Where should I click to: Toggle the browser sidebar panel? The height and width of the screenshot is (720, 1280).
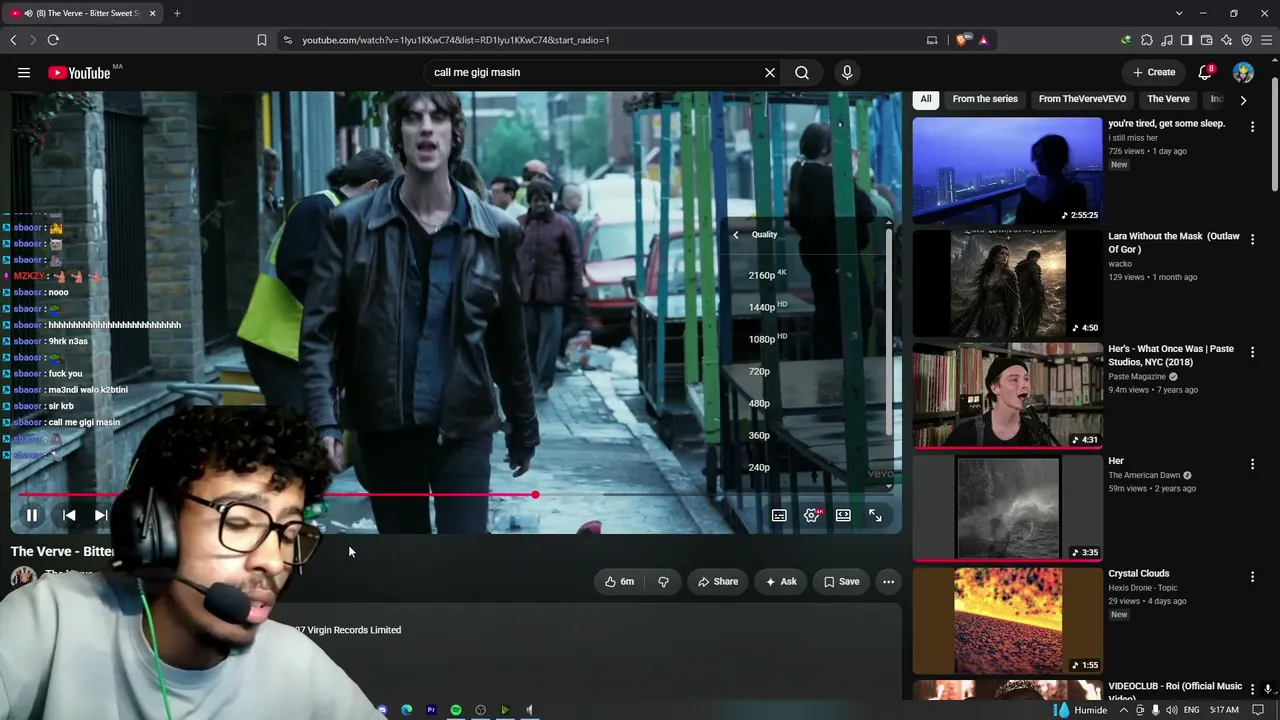(1186, 40)
